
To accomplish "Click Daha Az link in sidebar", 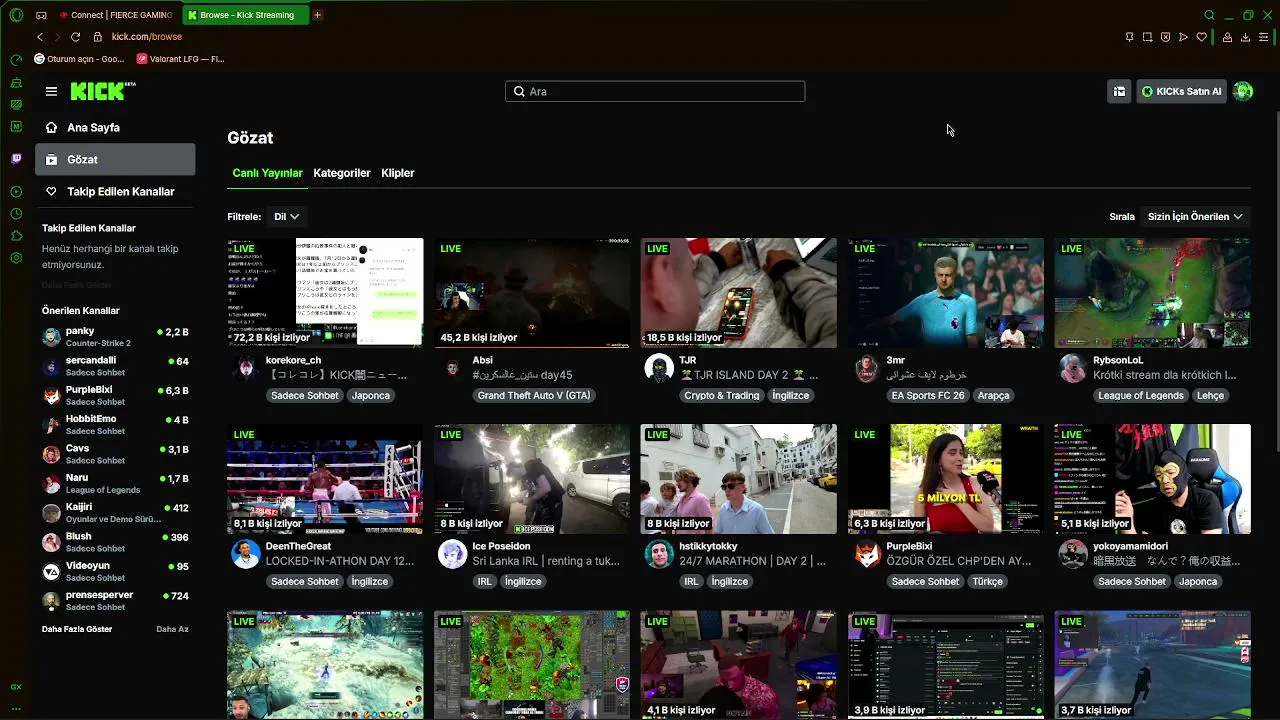I will (x=172, y=629).
